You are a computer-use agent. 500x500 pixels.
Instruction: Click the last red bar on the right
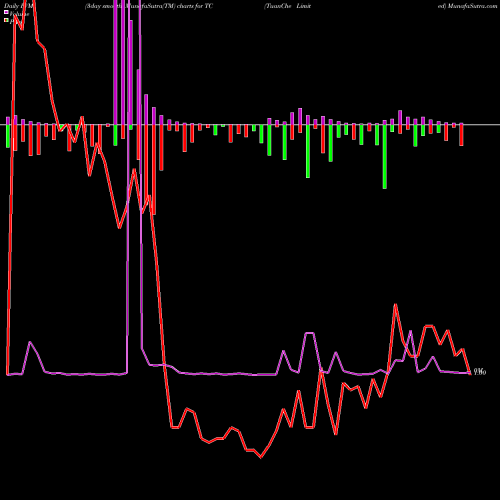[461, 135]
